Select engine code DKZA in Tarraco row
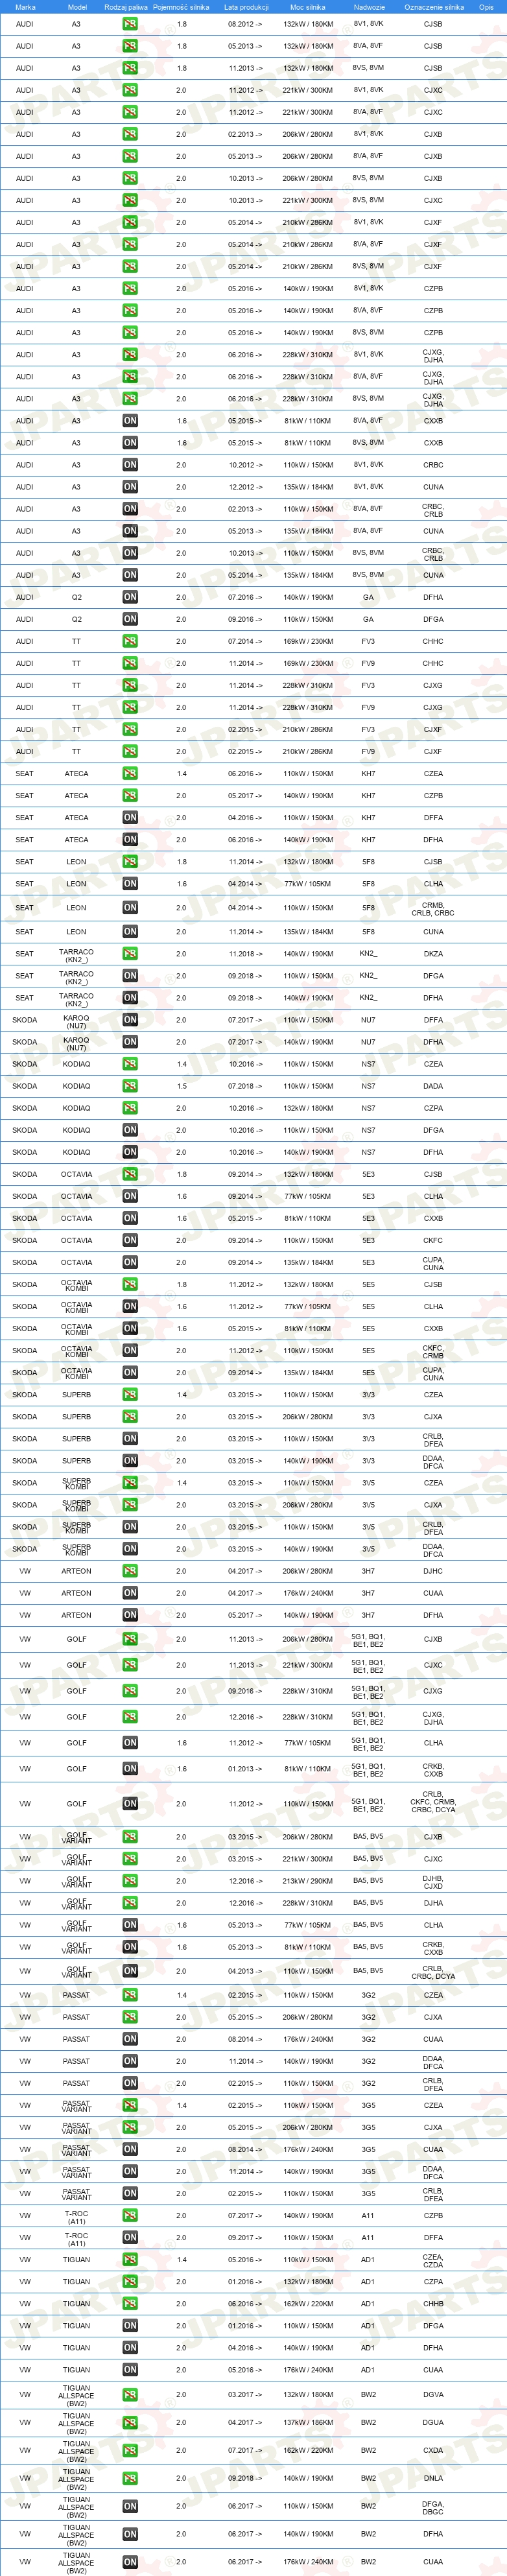 click(433, 953)
